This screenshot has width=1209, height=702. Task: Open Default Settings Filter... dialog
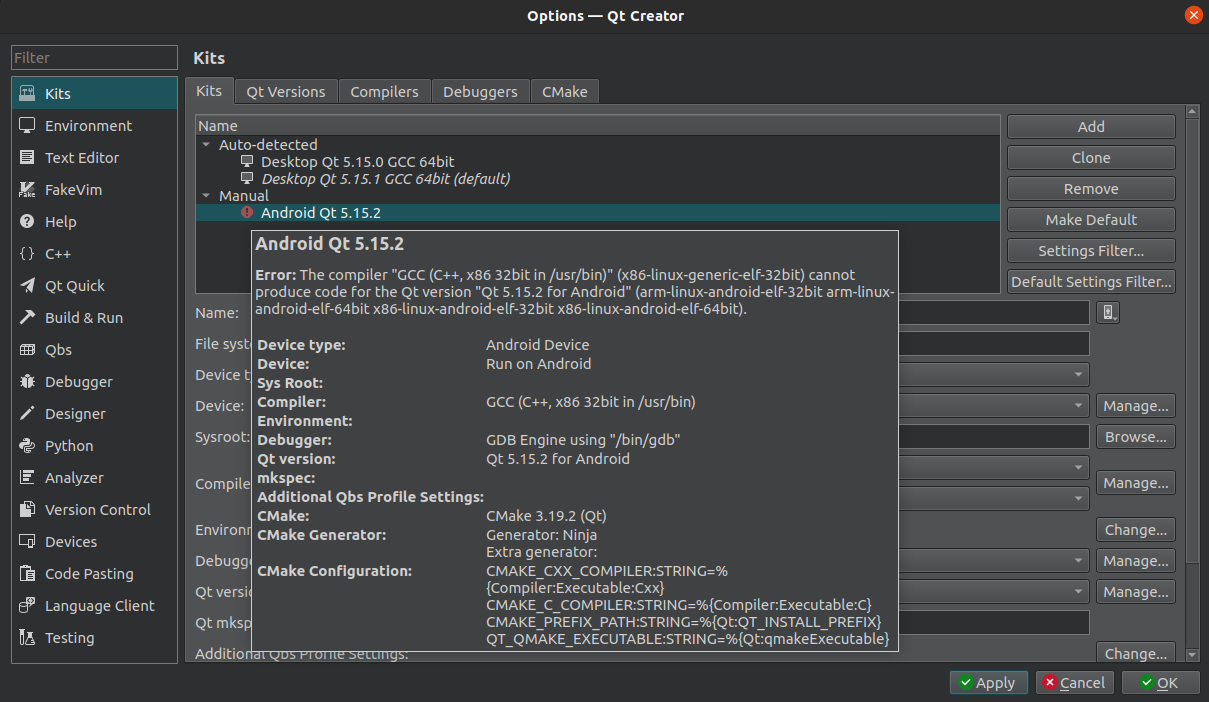click(1091, 282)
